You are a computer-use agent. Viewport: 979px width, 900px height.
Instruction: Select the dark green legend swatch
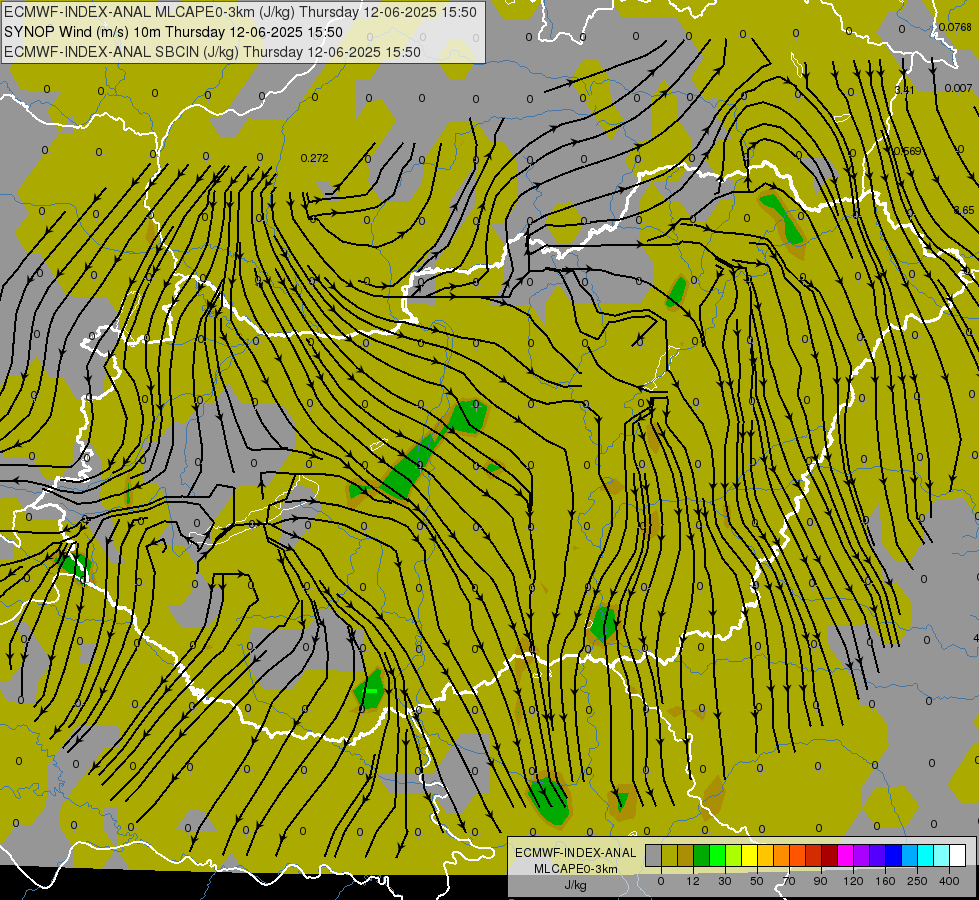(702, 856)
